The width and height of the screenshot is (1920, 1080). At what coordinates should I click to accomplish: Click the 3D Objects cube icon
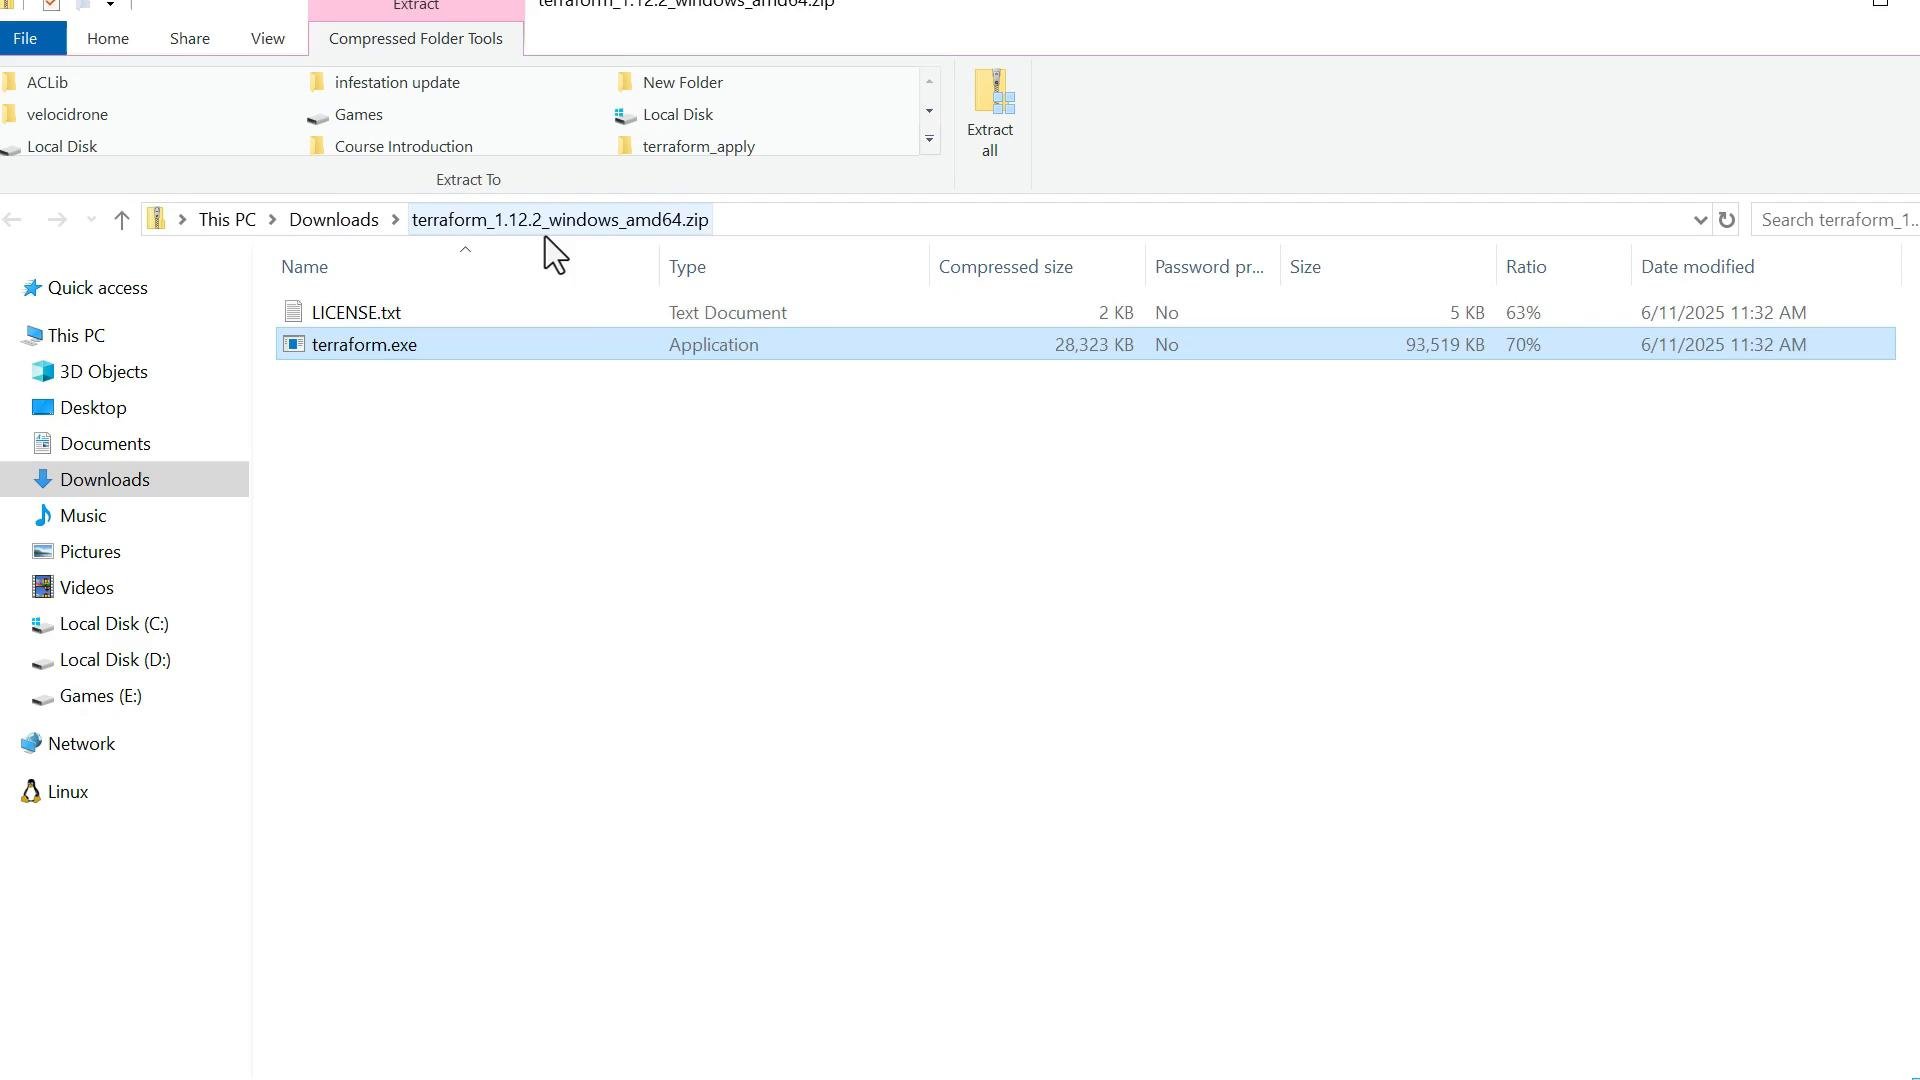point(42,372)
